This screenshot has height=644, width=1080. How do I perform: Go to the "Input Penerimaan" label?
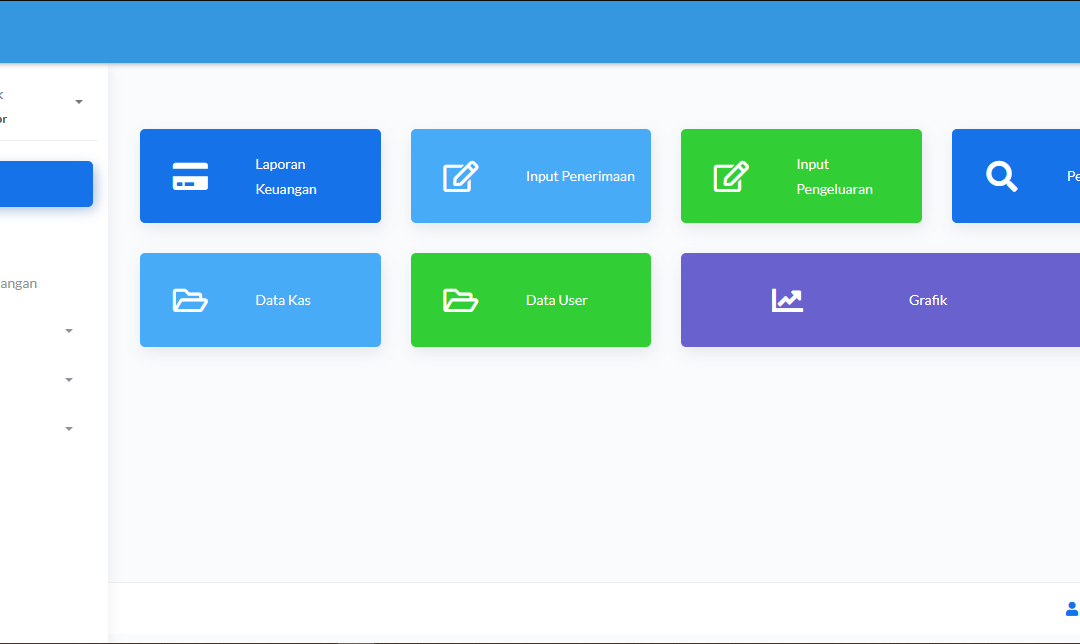click(x=580, y=176)
